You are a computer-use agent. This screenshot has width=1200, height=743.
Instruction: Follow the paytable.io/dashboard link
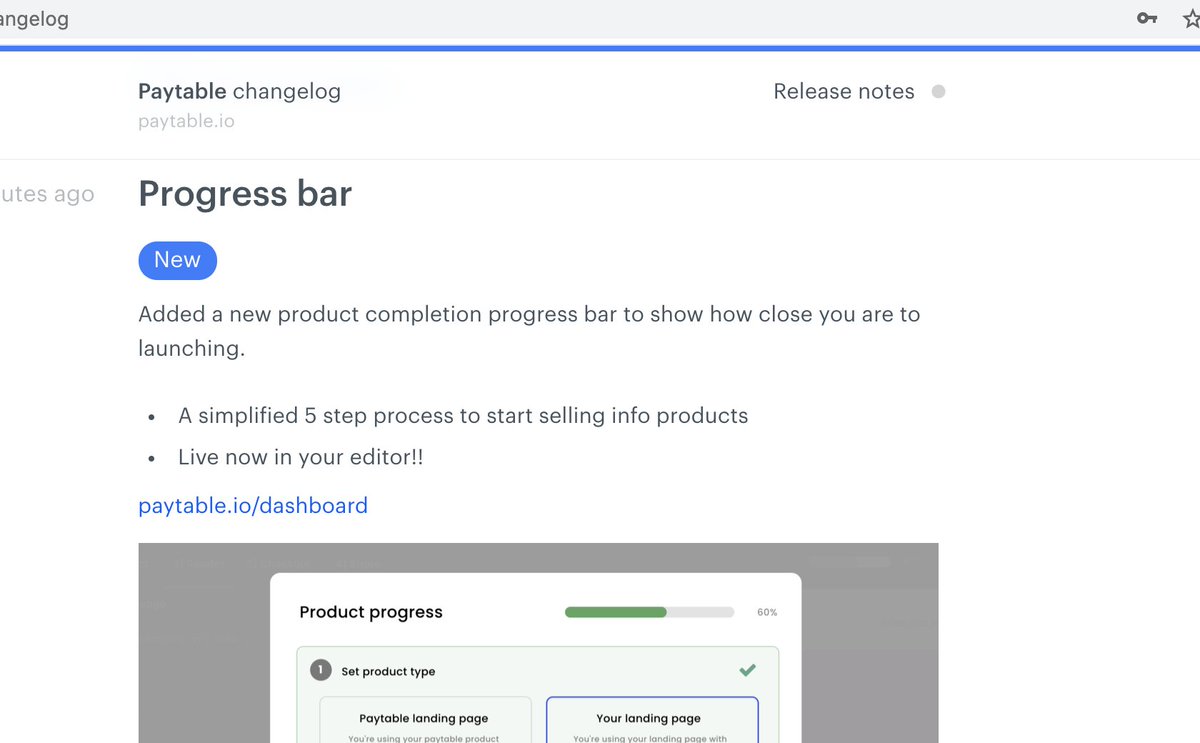[x=253, y=505]
